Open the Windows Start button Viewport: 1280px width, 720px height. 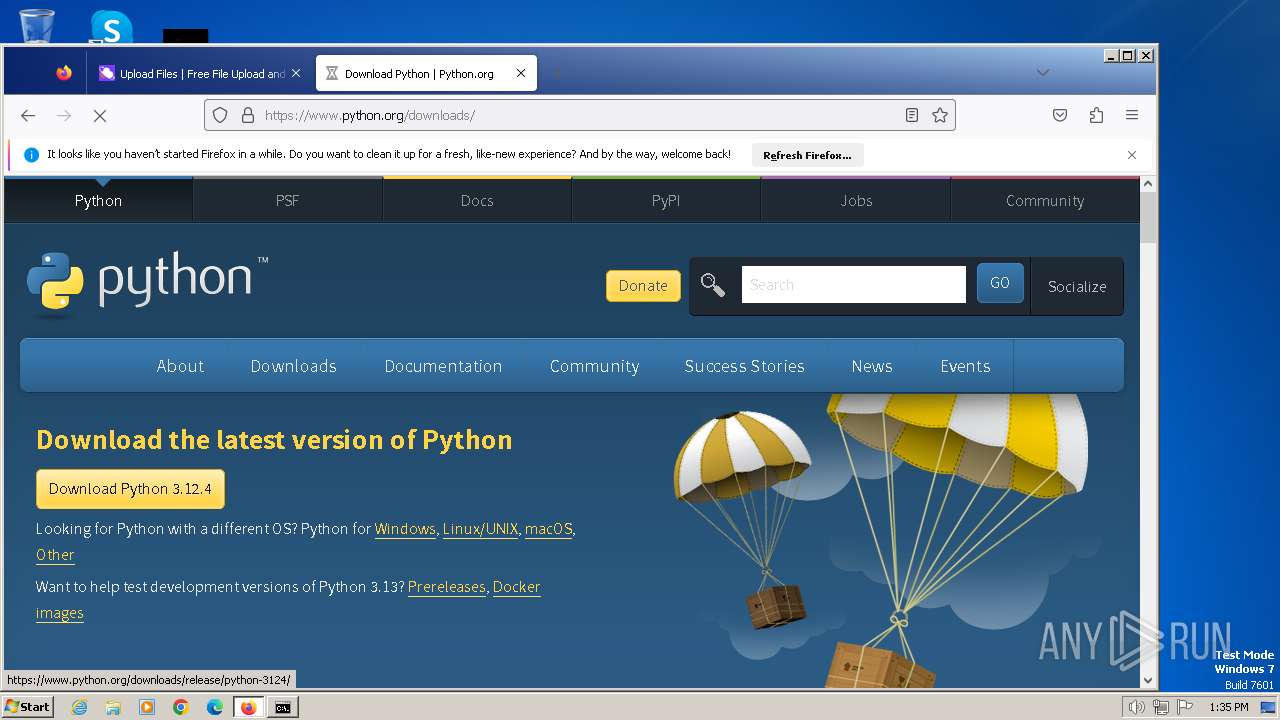tap(28, 707)
